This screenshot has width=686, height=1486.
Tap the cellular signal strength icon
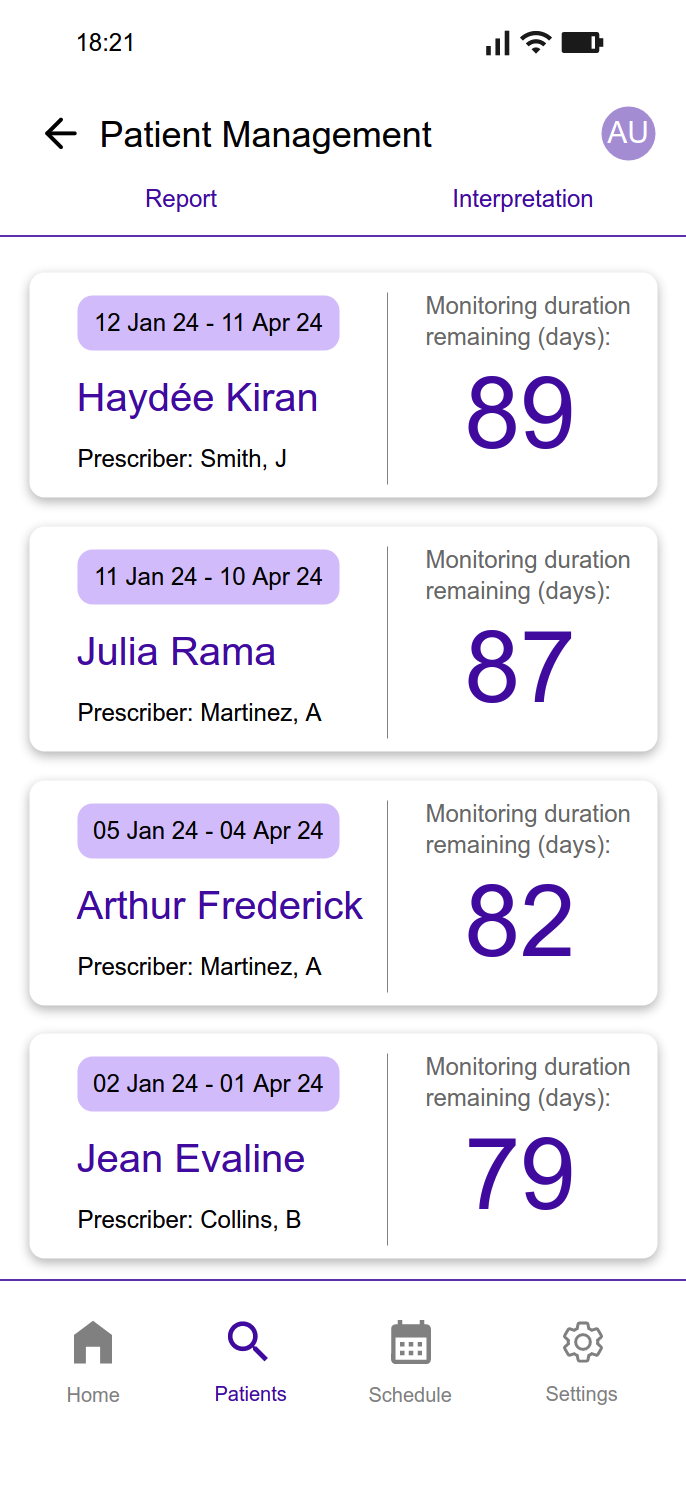[497, 42]
